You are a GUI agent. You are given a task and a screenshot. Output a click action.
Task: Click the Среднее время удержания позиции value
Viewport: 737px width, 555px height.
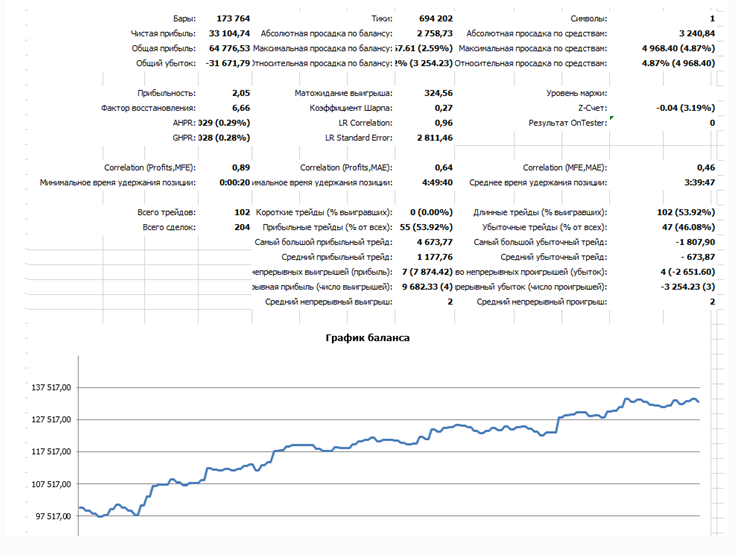(x=692, y=183)
